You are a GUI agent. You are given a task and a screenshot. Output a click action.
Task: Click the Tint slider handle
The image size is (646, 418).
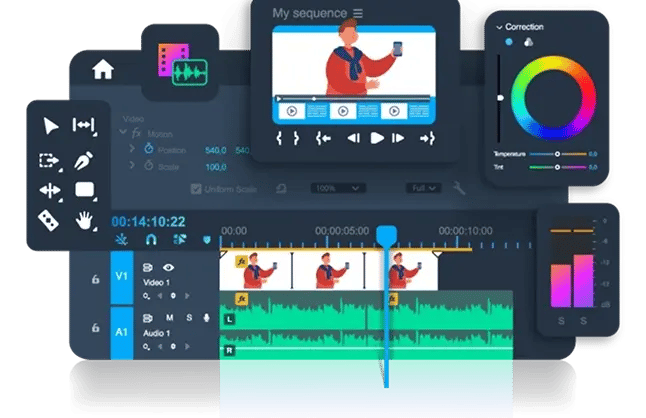[x=557, y=167]
